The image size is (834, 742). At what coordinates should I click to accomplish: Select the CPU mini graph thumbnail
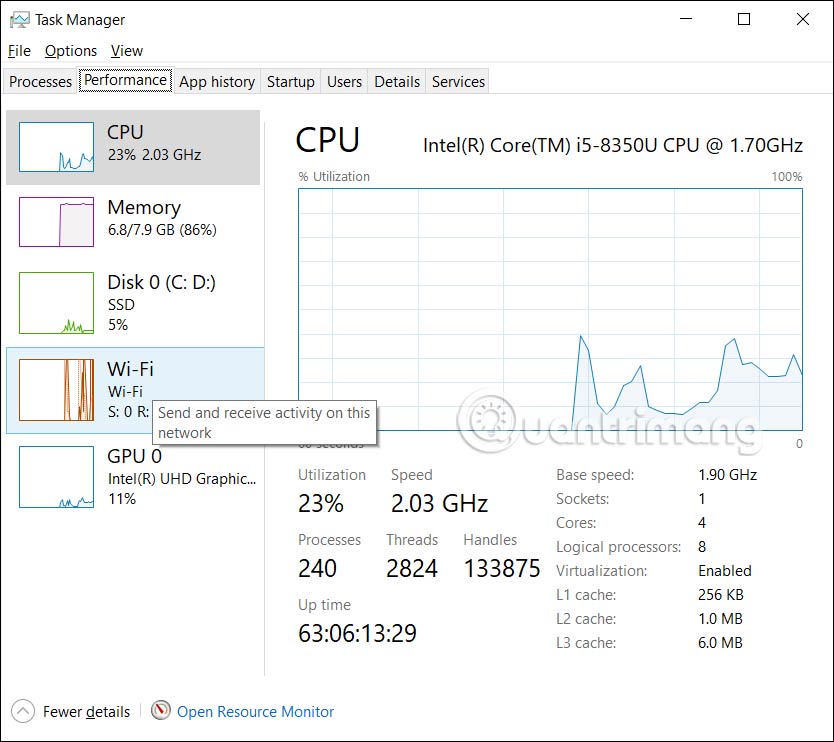(x=56, y=148)
